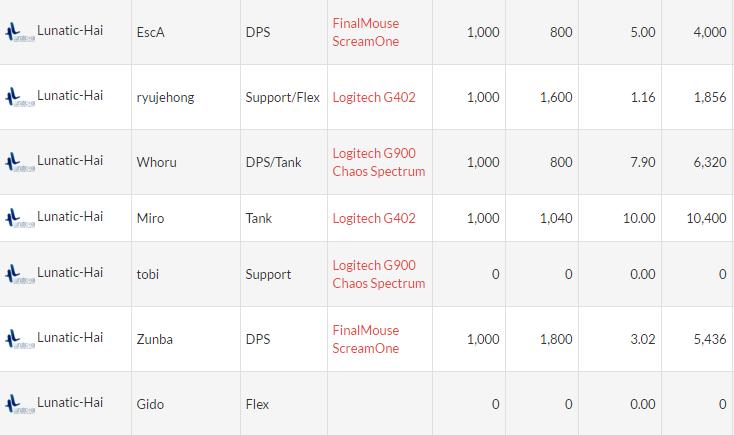Image resolution: width=734 pixels, height=435 pixels.
Task: Click Gido's Flex role cell
Action: [259, 404]
